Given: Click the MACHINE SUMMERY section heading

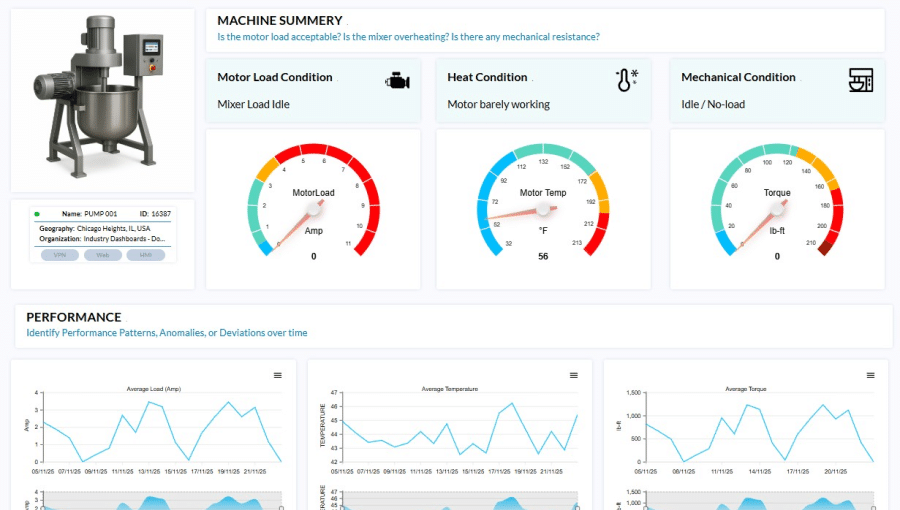Looking at the screenshot, I should point(280,20).
